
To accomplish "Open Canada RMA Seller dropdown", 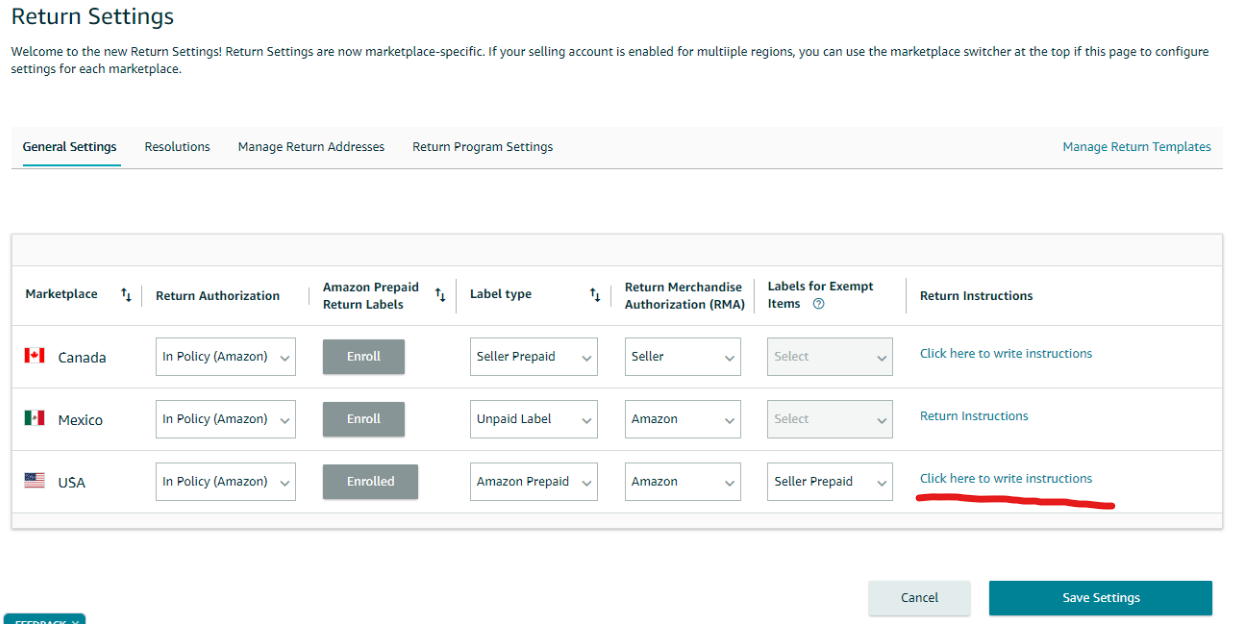I will 683,357.
